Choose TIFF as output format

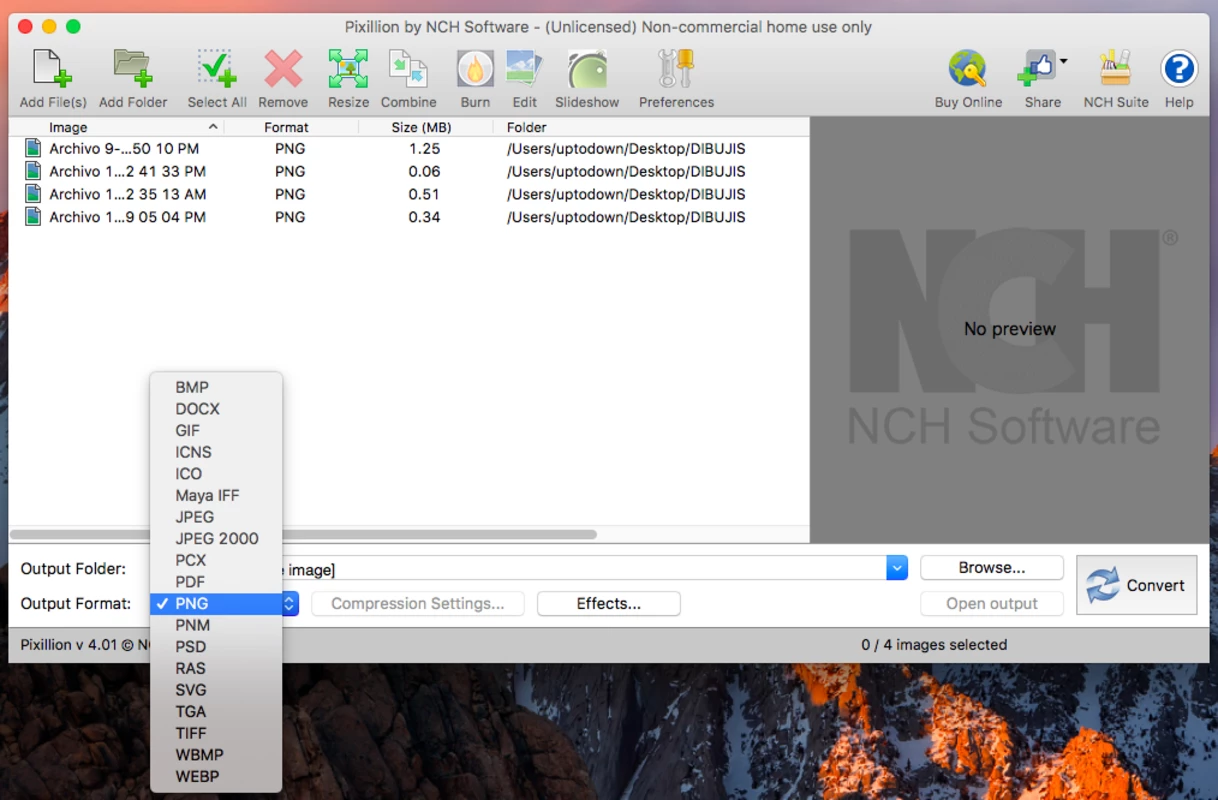coord(216,734)
